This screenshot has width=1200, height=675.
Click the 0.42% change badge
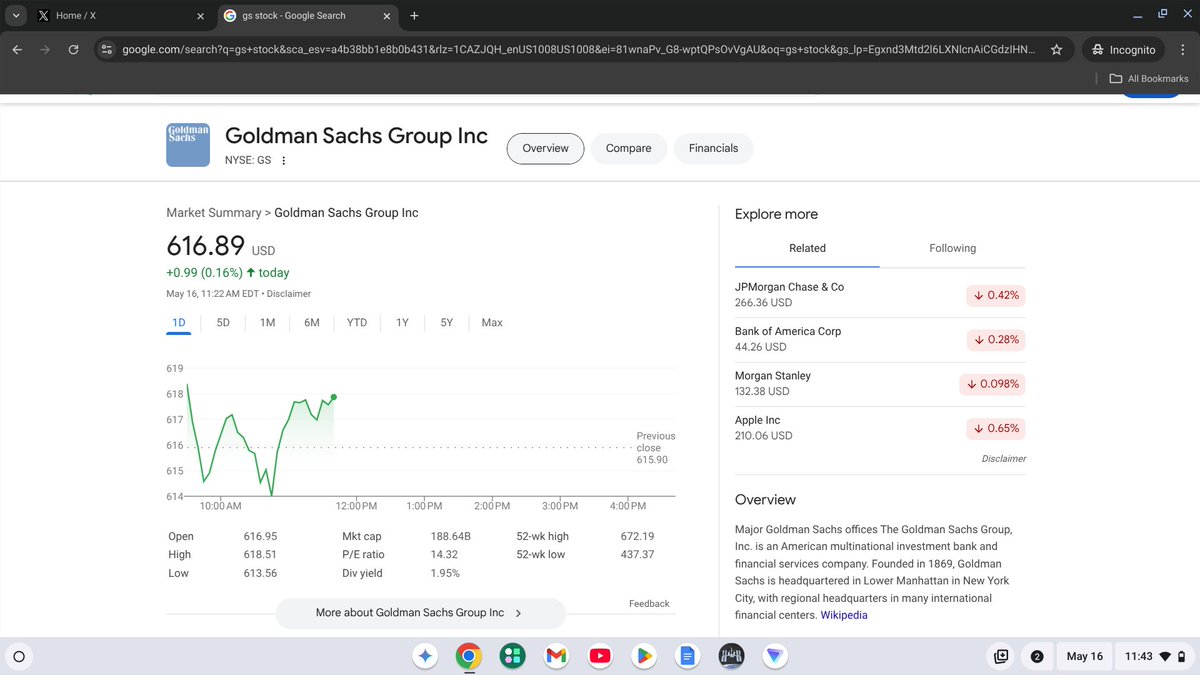point(996,295)
